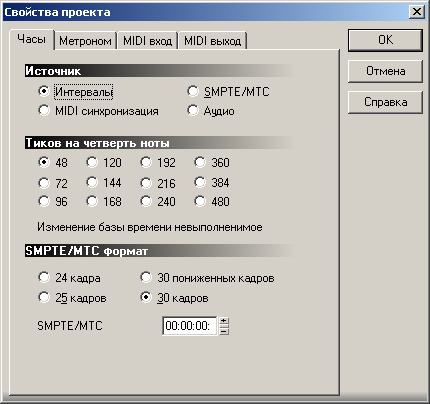Decrease SMPTE/MTC time with down stepper
The width and height of the screenshot is (430, 404).
coord(224,330)
